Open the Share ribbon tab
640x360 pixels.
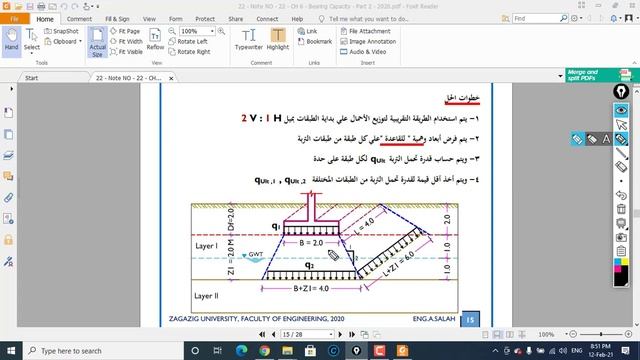tap(236, 19)
